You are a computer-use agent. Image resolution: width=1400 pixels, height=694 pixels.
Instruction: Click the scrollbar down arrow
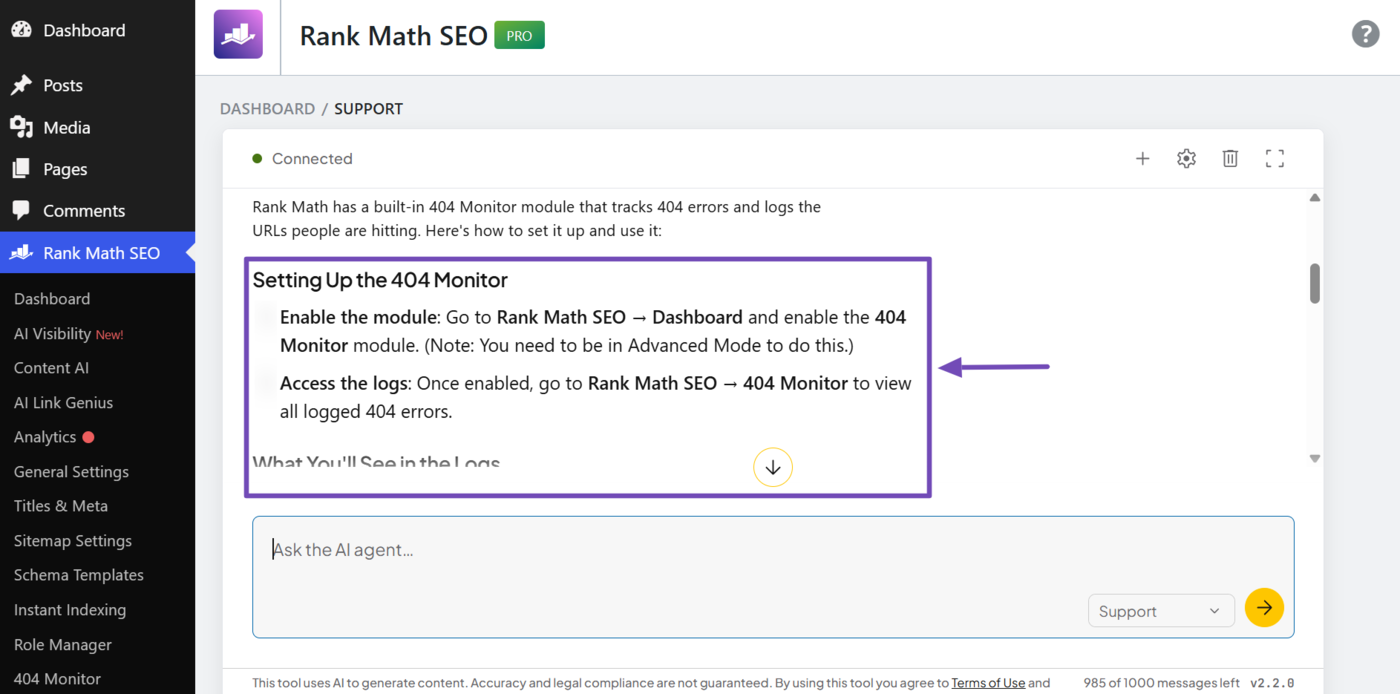coord(1315,459)
